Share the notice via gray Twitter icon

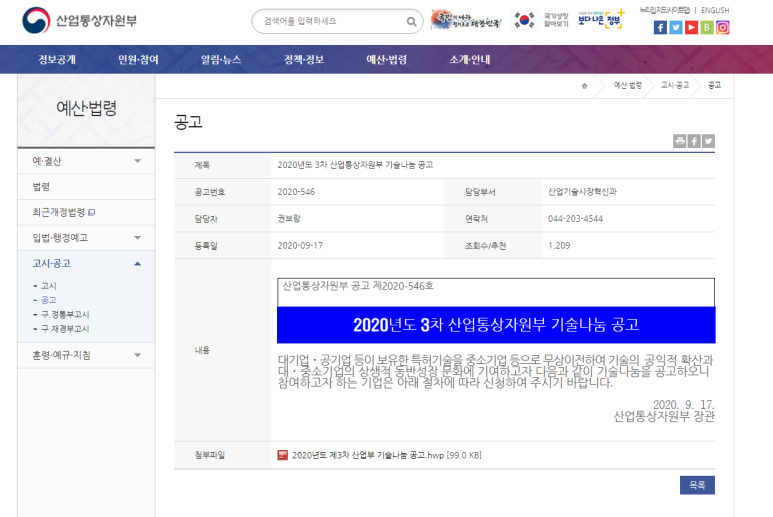[708, 141]
